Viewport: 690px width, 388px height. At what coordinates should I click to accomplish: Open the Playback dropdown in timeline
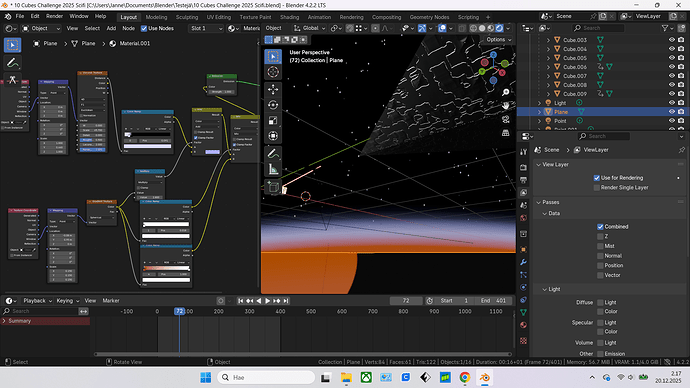click(x=37, y=301)
